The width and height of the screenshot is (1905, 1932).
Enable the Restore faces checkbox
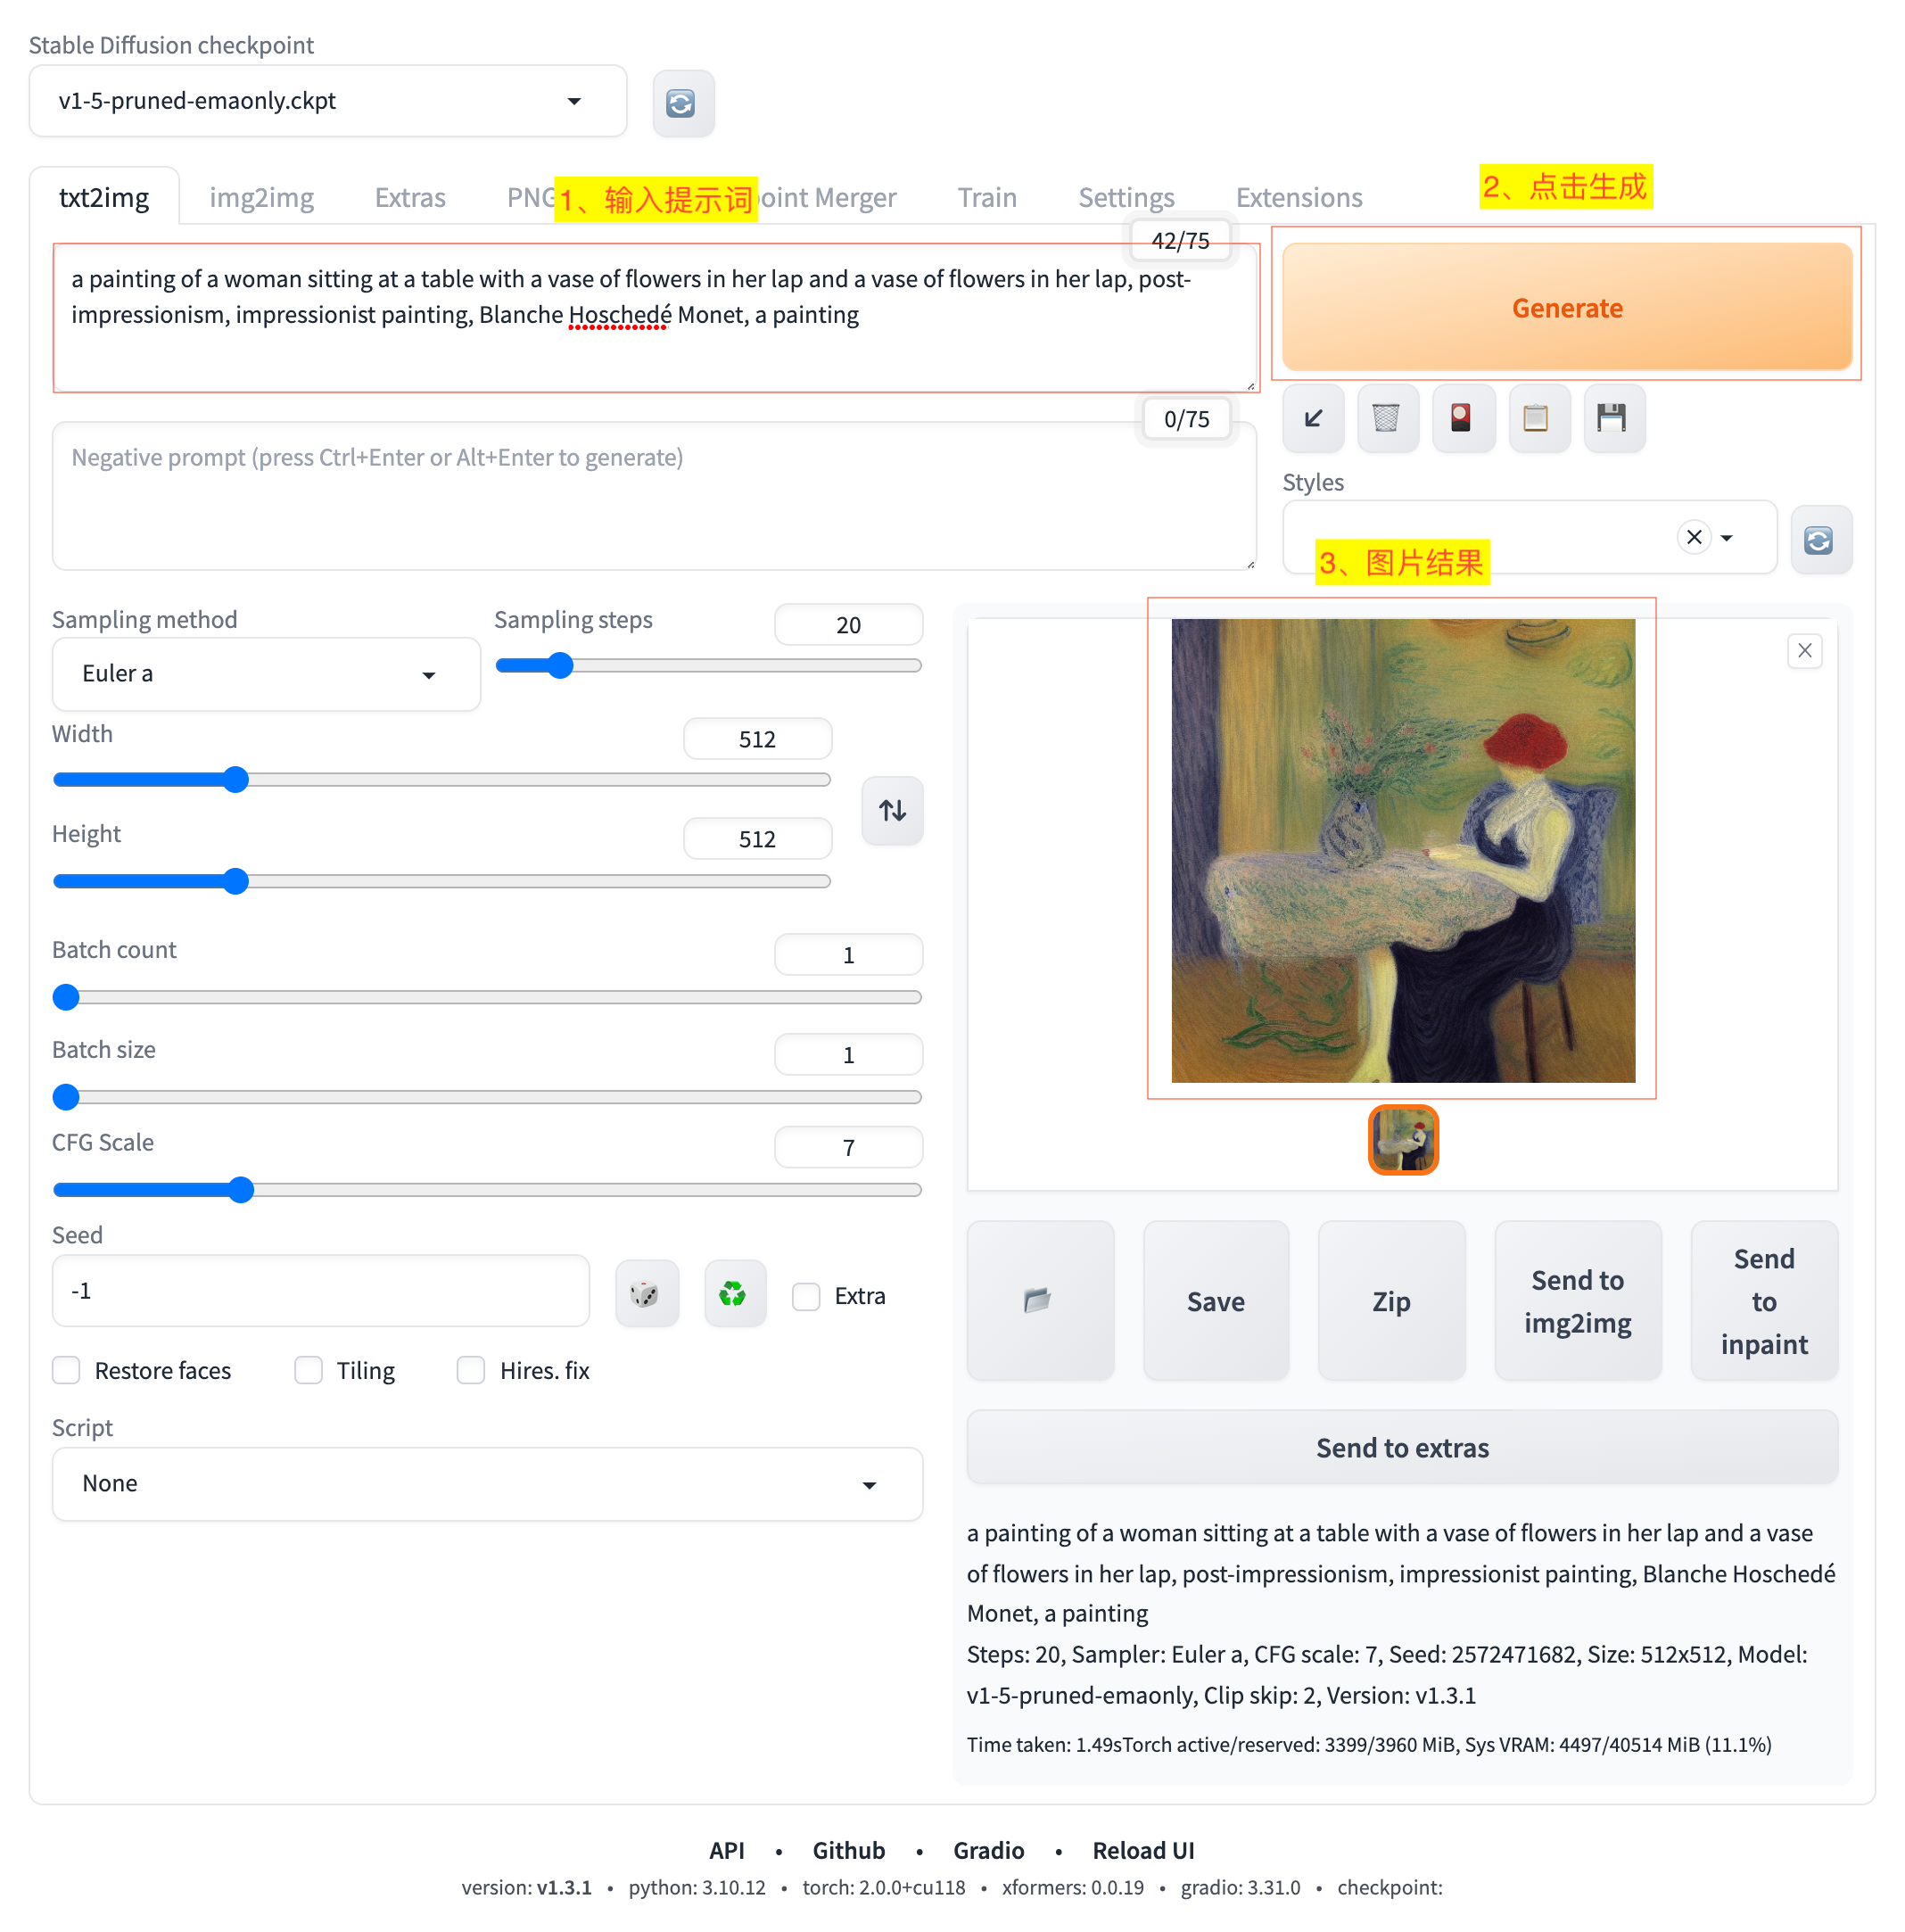(67, 1370)
